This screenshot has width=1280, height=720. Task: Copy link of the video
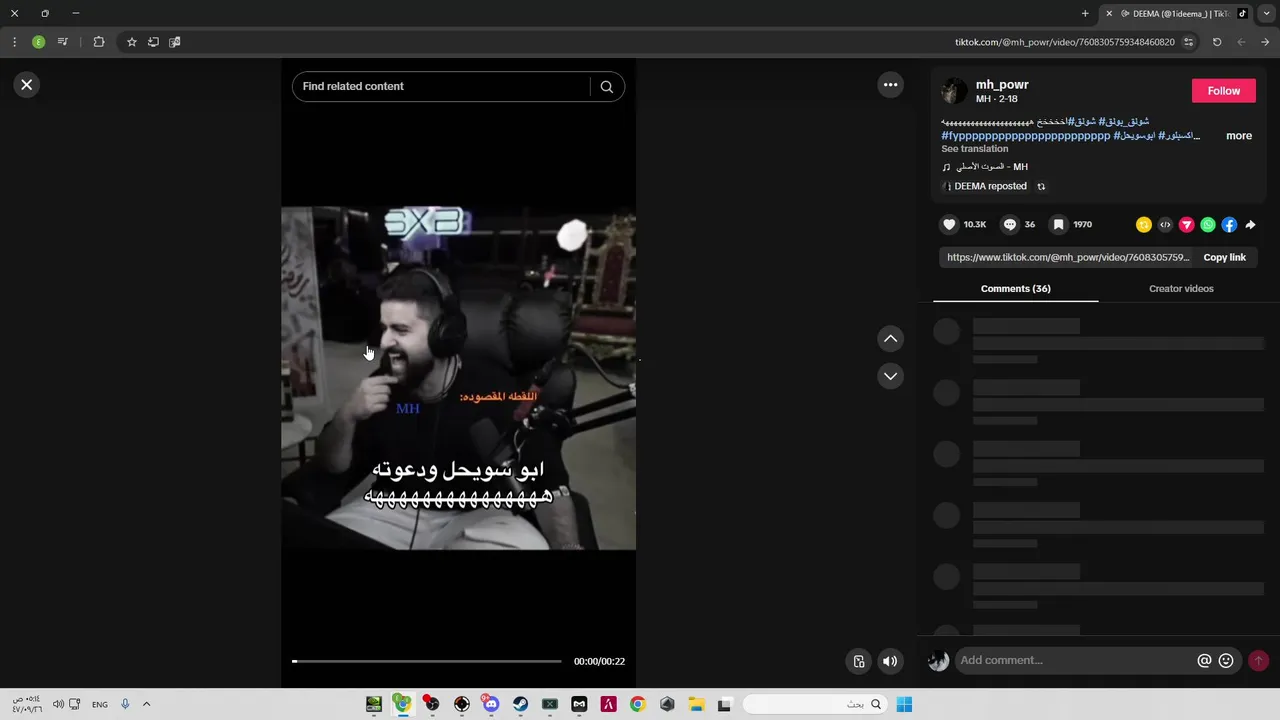[1224, 258]
